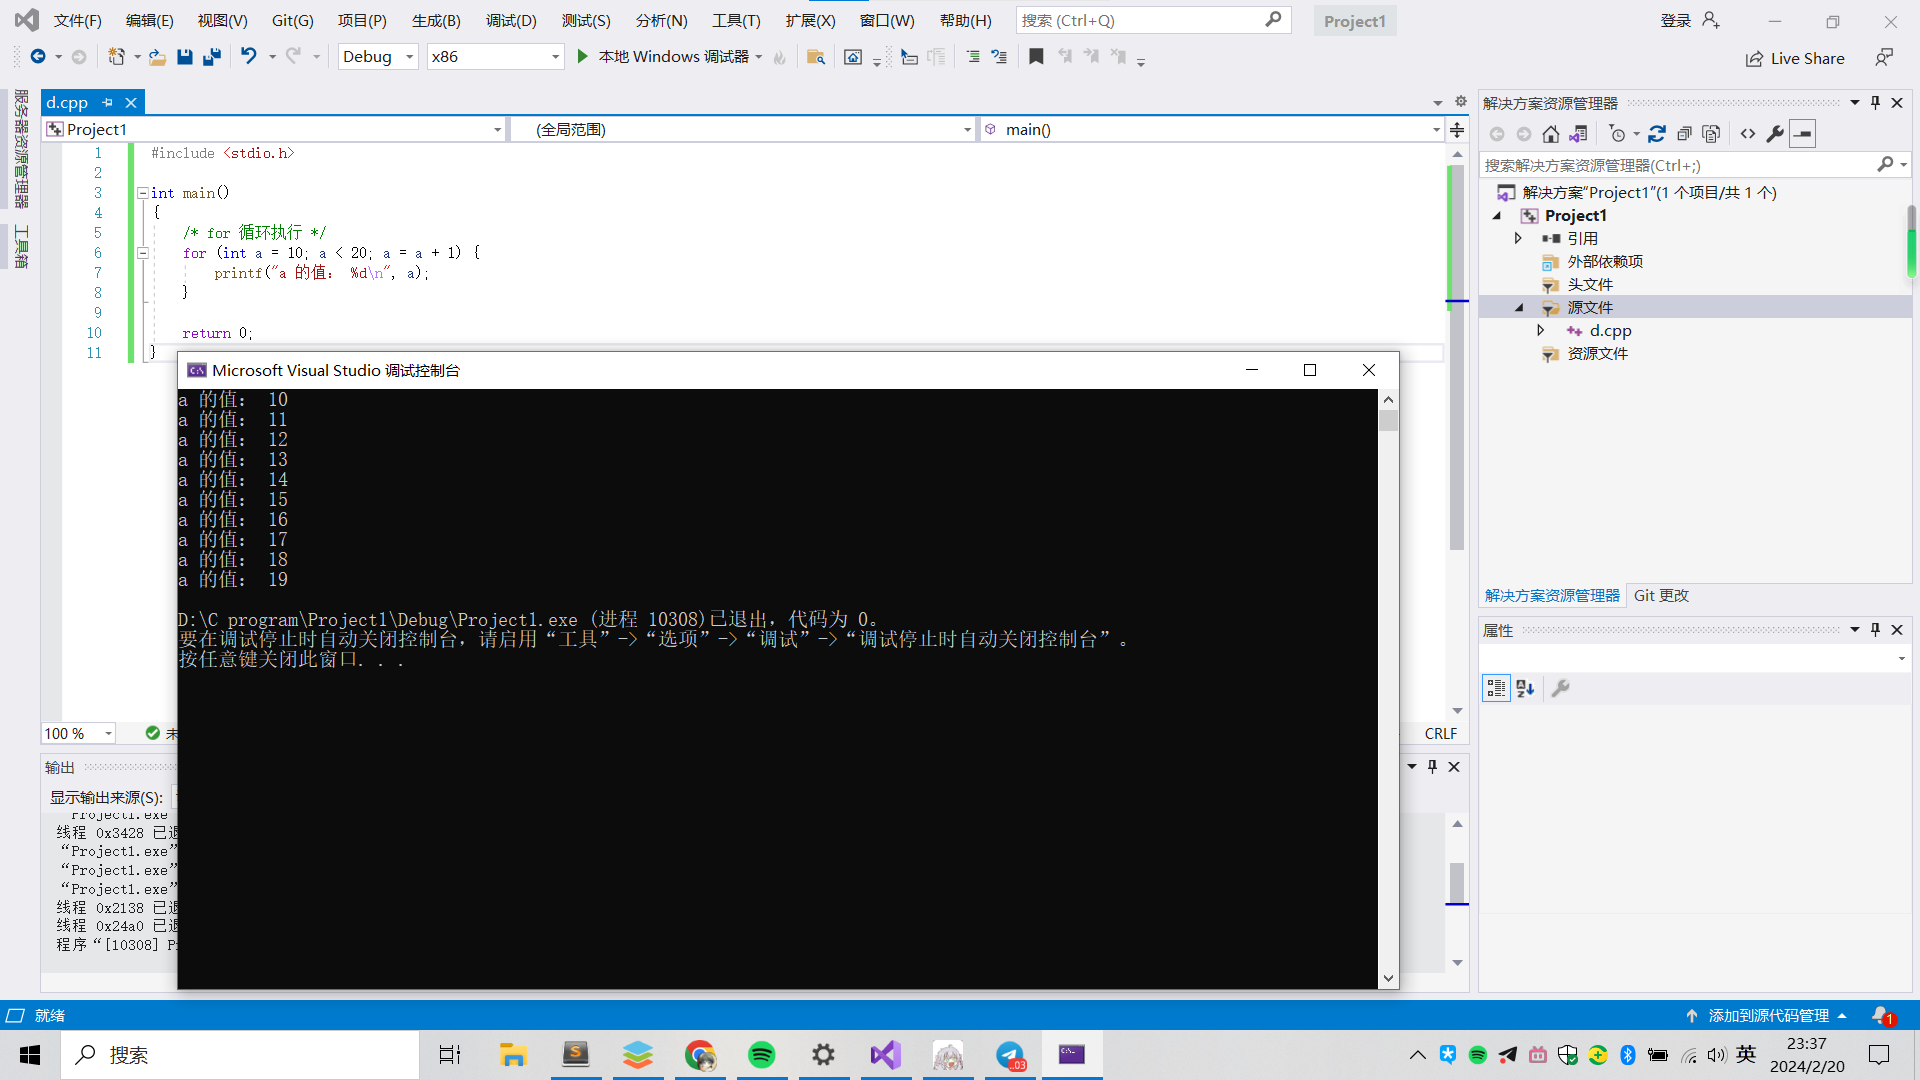The width and height of the screenshot is (1920, 1080).
Task: Switch to 解决方案资源管理器 bottom tab
Action: pyautogui.click(x=1552, y=595)
